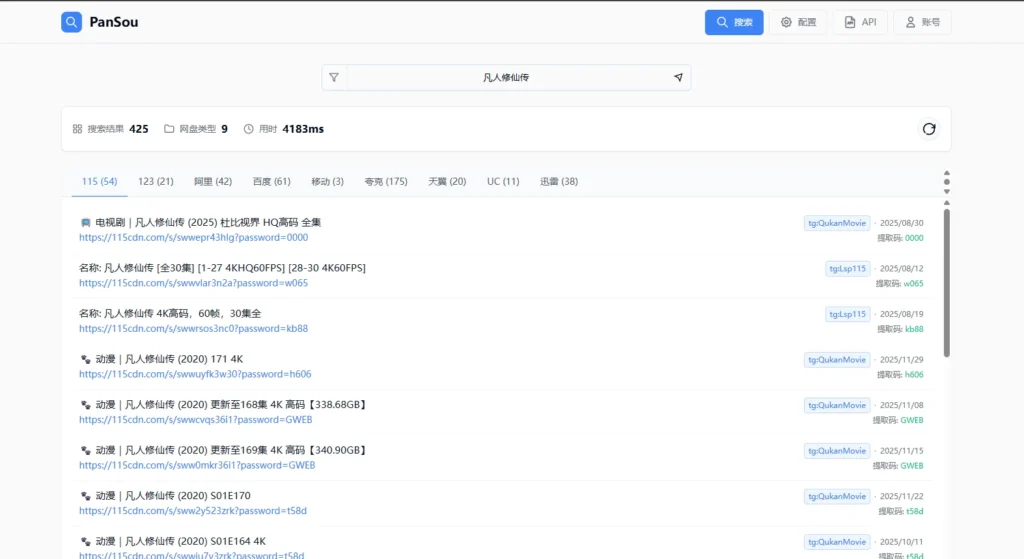This screenshot has height=559, width=1024.
Task: Switch to the 百度 (61) tab
Action: click(271, 181)
